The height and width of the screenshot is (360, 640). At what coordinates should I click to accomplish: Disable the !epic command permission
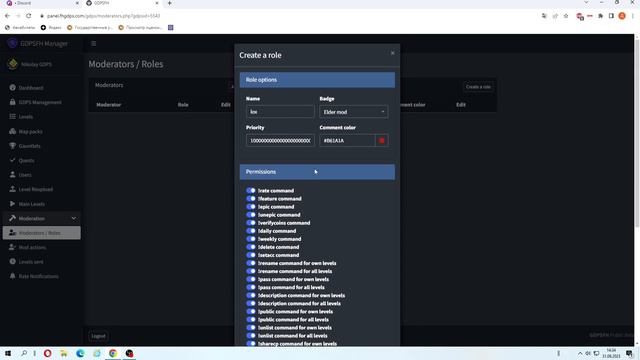point(251,207)
